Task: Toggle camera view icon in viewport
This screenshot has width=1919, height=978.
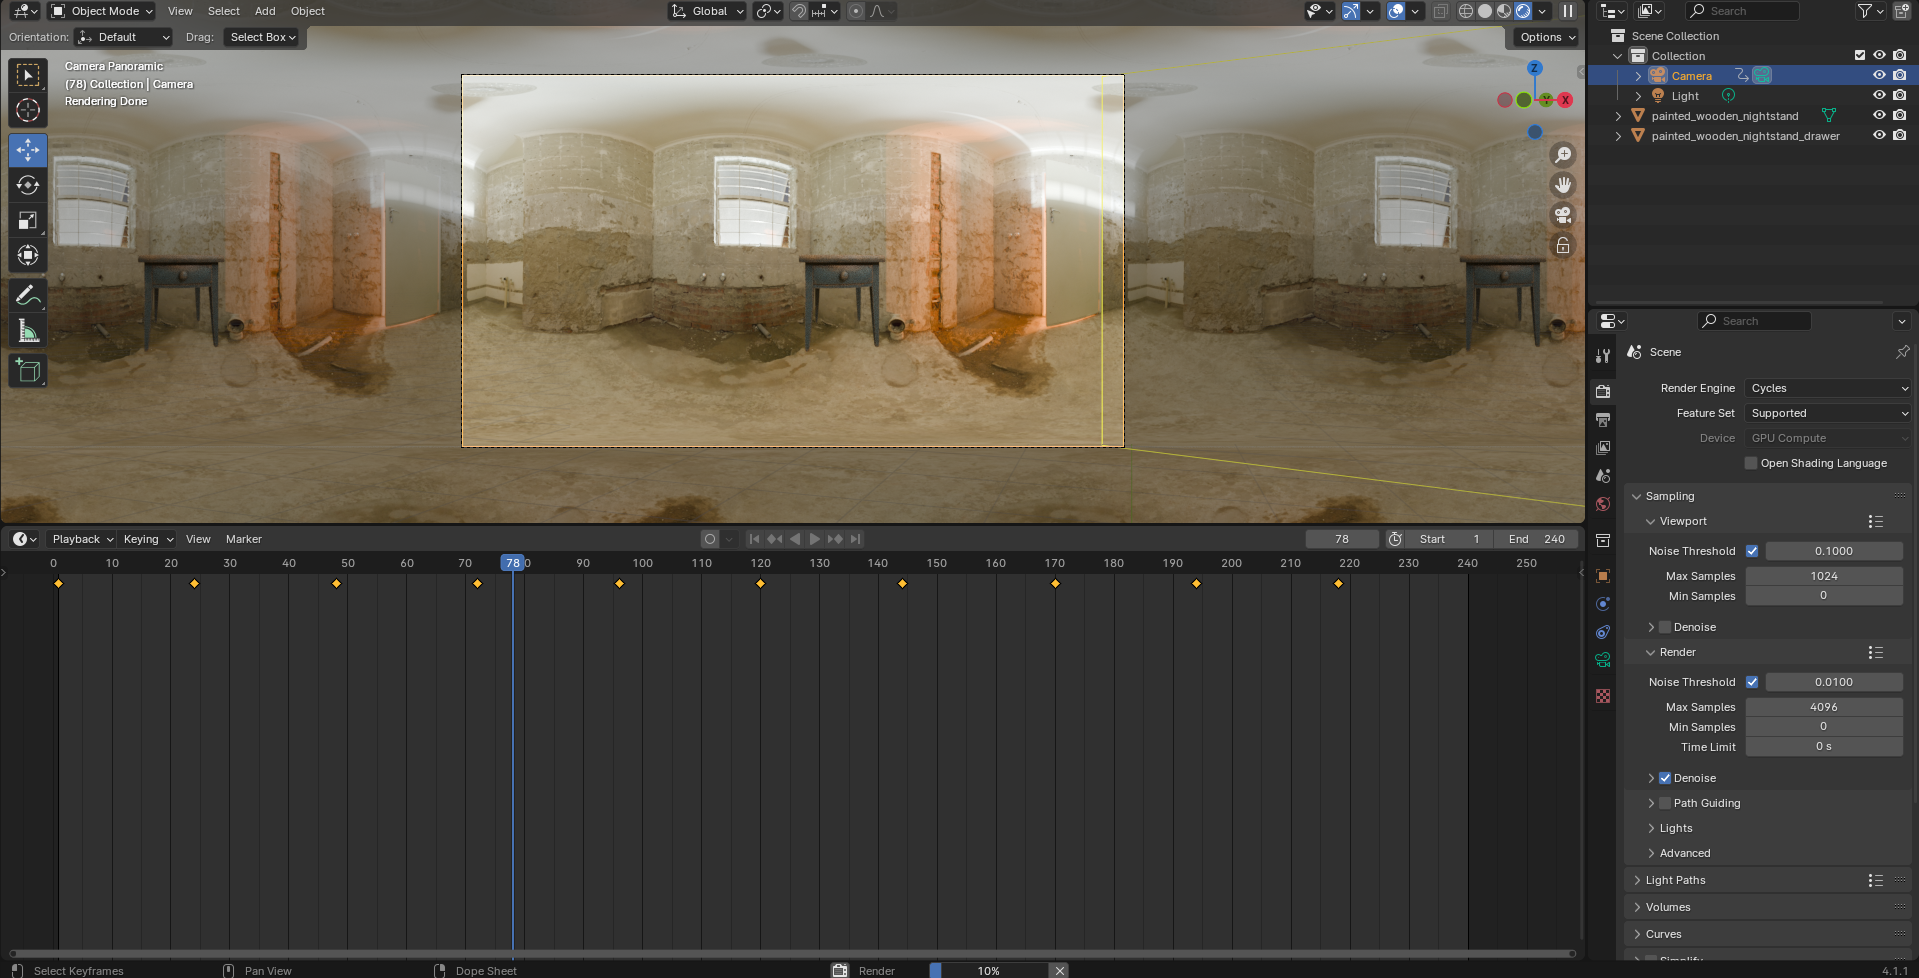Action: [x=1562, y=215]
